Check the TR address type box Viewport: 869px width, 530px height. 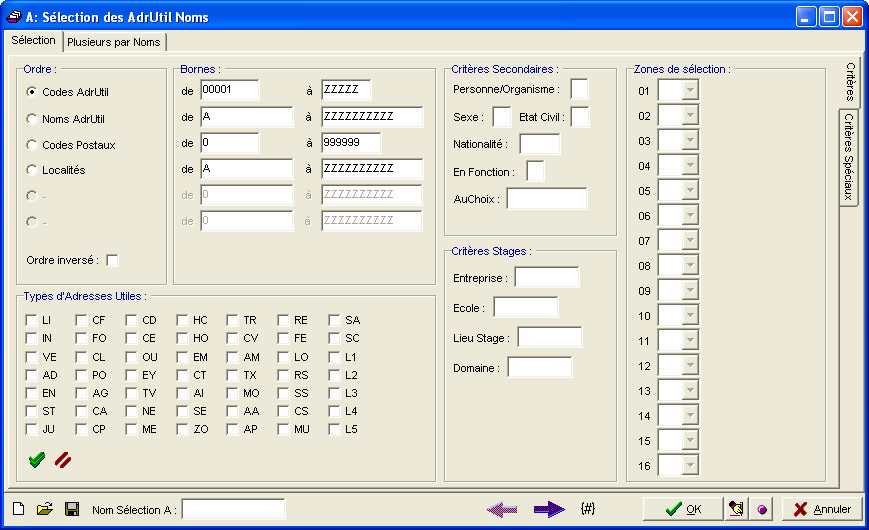pos(232,320)
